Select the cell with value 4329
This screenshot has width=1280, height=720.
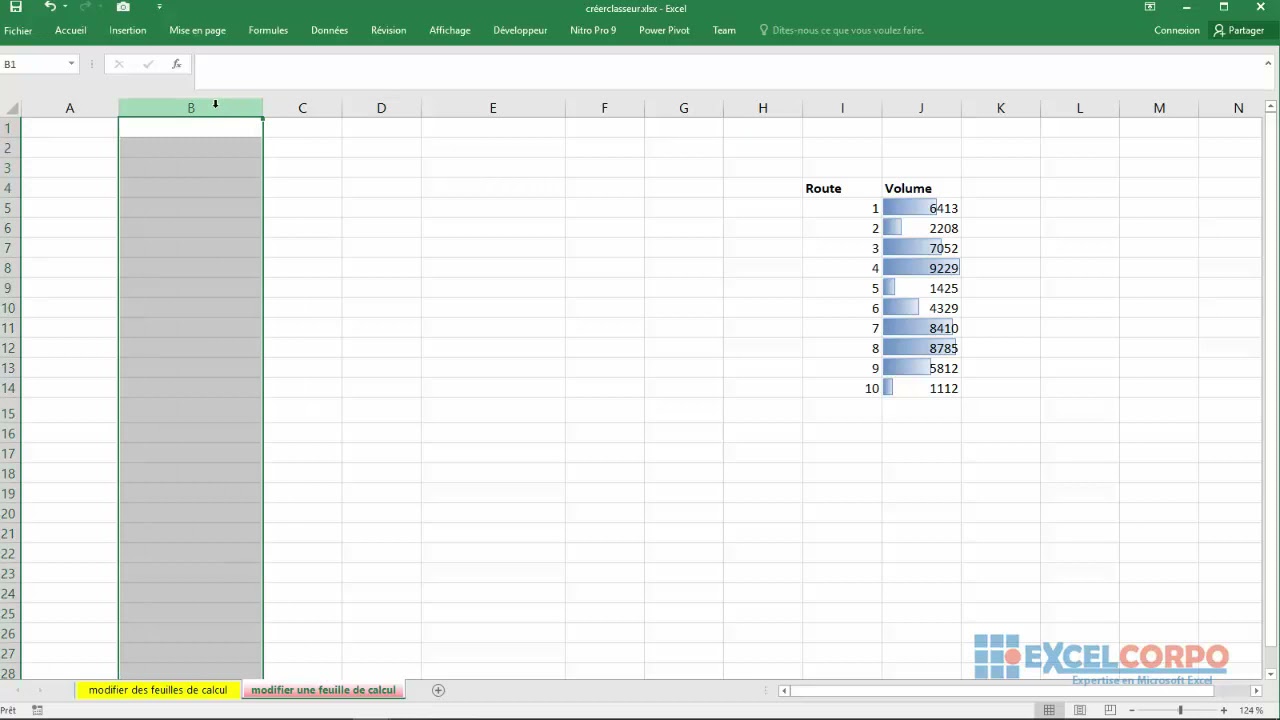921,308
